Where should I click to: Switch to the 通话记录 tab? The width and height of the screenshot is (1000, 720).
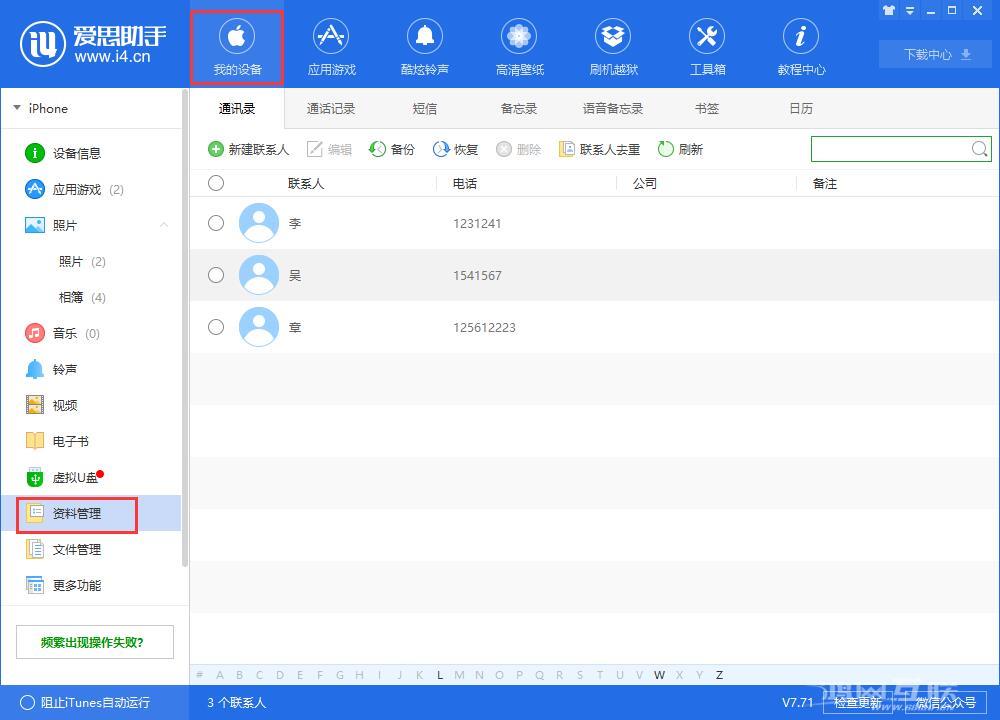click(x=330, y=108)
